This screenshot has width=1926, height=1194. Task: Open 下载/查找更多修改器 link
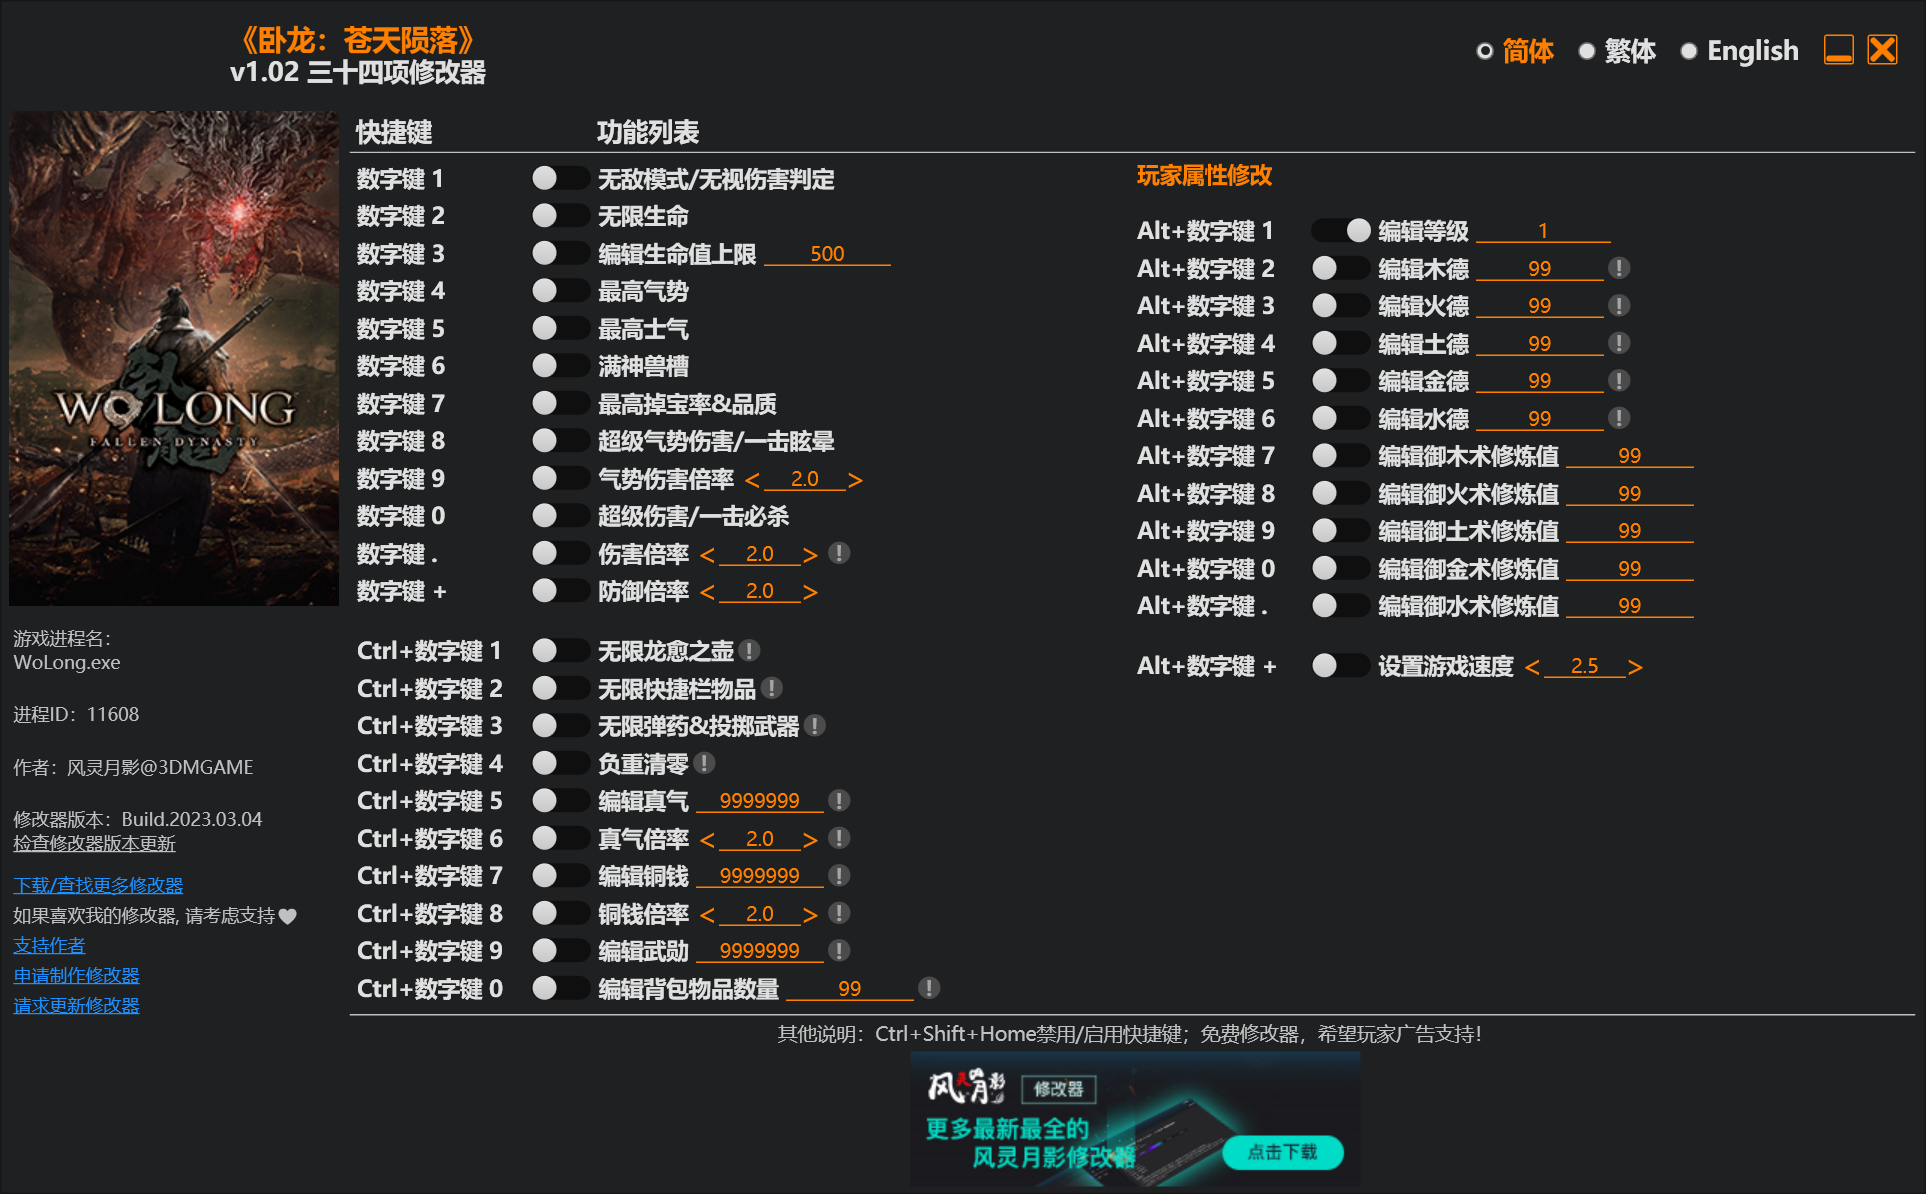(98, 885)
